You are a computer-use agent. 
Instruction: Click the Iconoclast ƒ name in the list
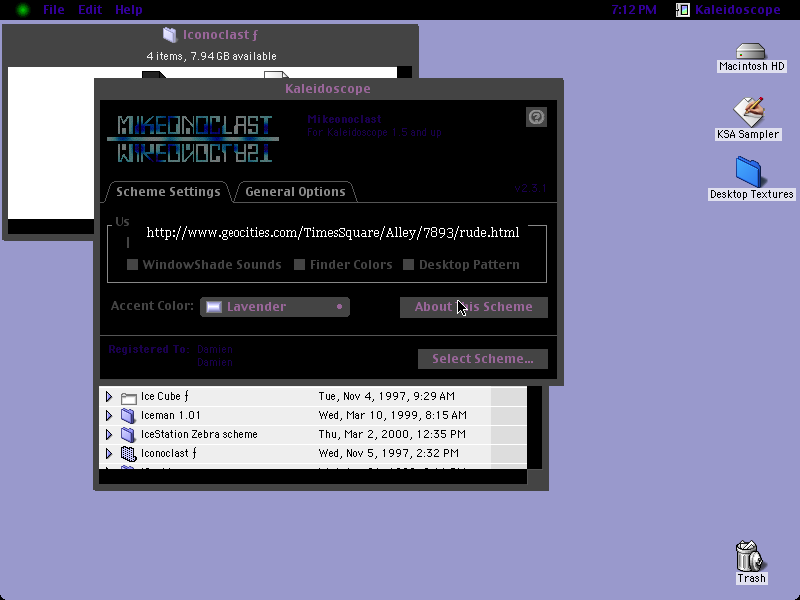point(169,453)
